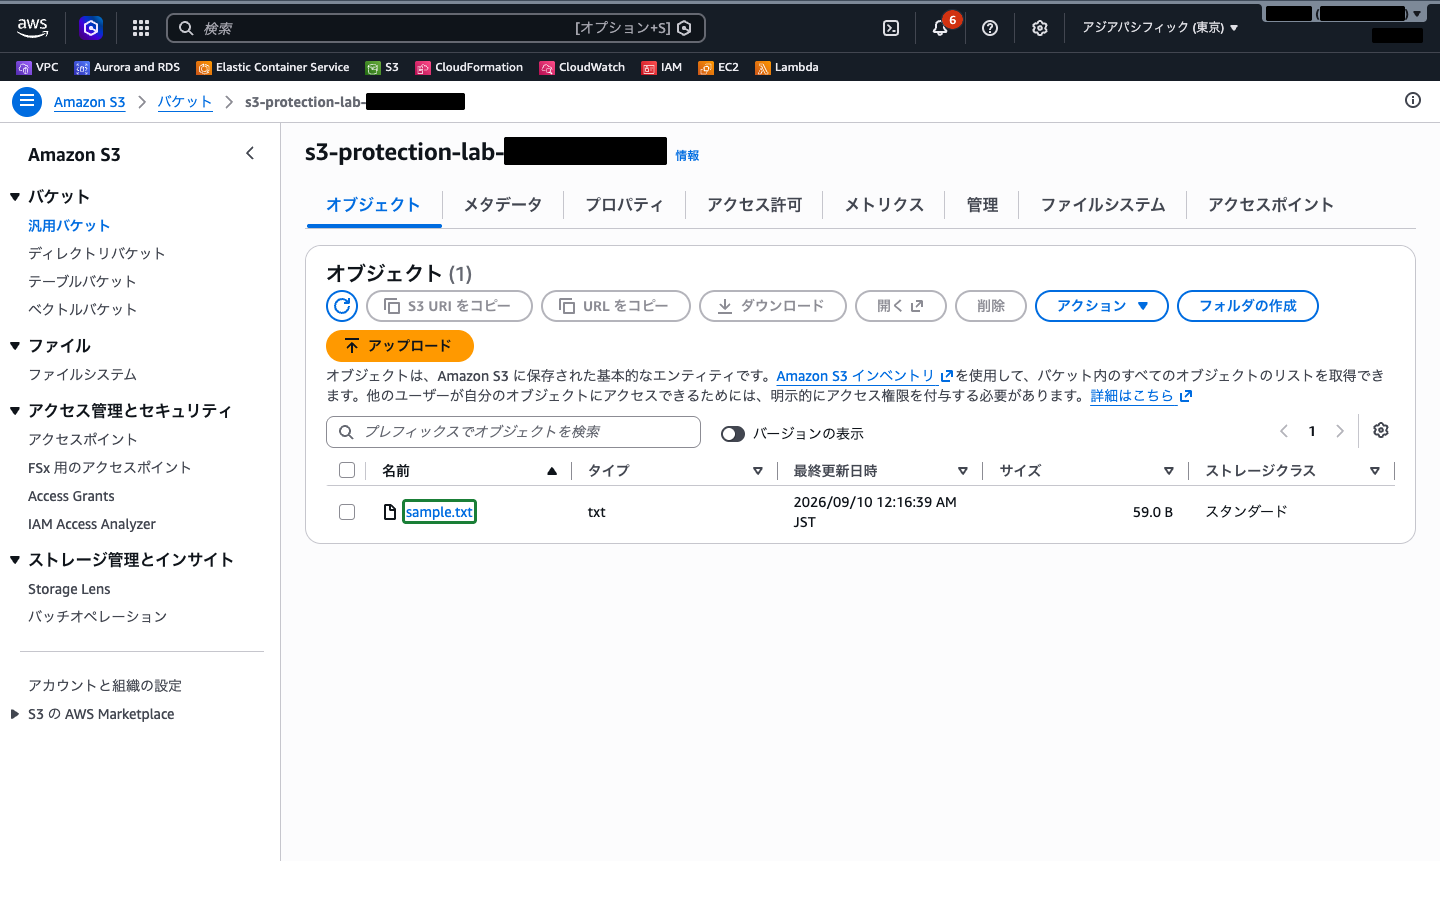Go to Amazon S3 breadcrumb link
1440x900 pixels.
coord(89,102)
